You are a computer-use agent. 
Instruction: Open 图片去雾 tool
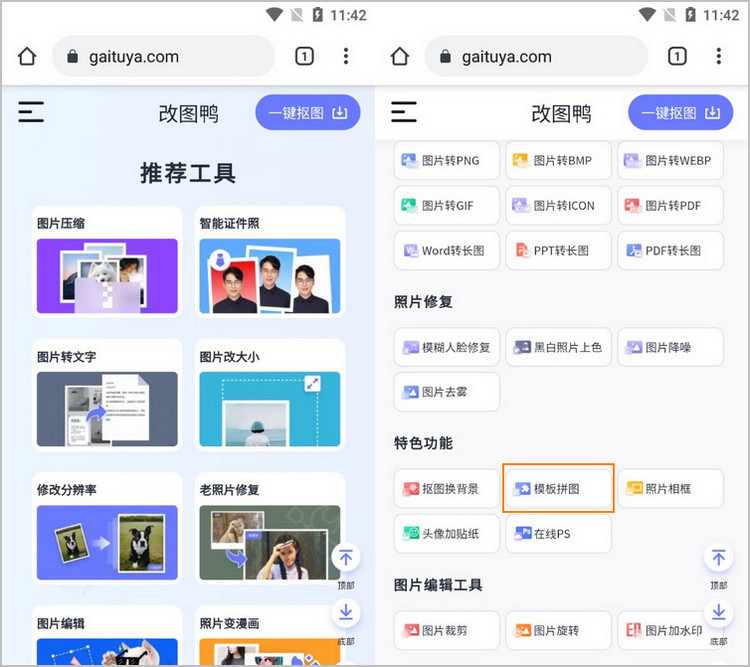coord(447,392)
